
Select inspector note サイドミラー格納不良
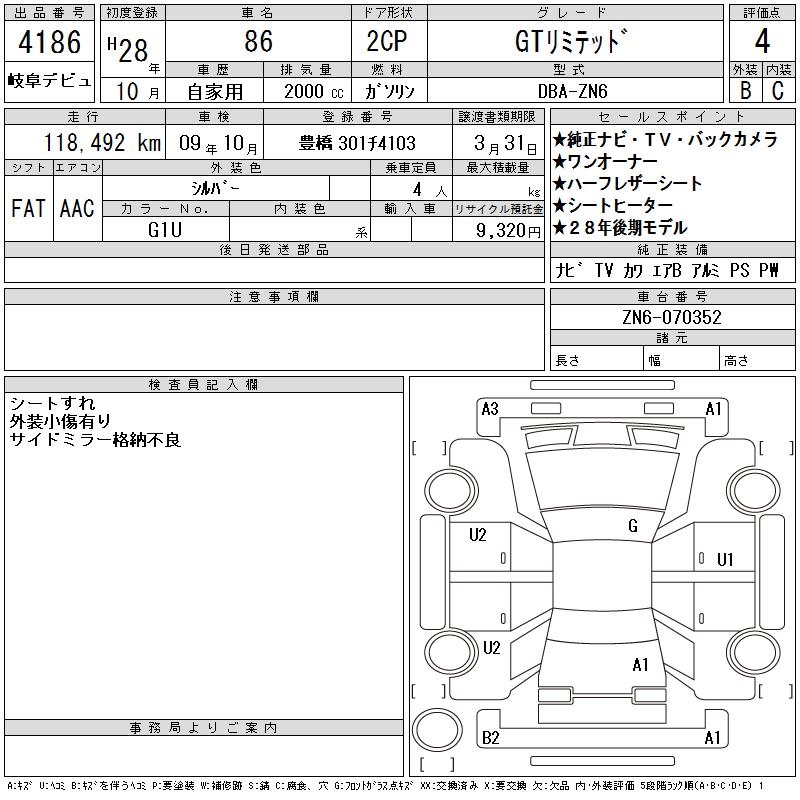coord(95,440)
